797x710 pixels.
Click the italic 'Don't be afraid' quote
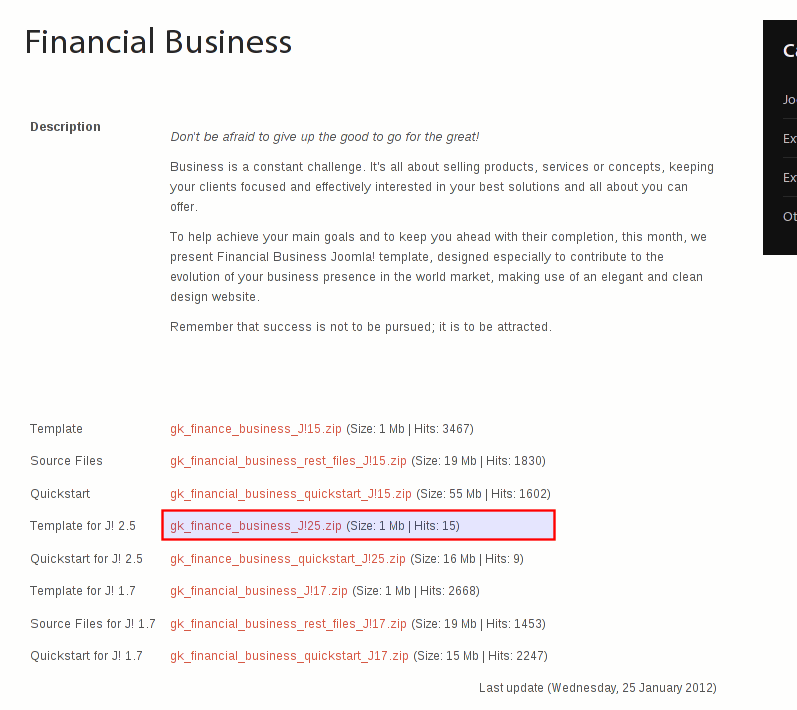coord(324,137)
